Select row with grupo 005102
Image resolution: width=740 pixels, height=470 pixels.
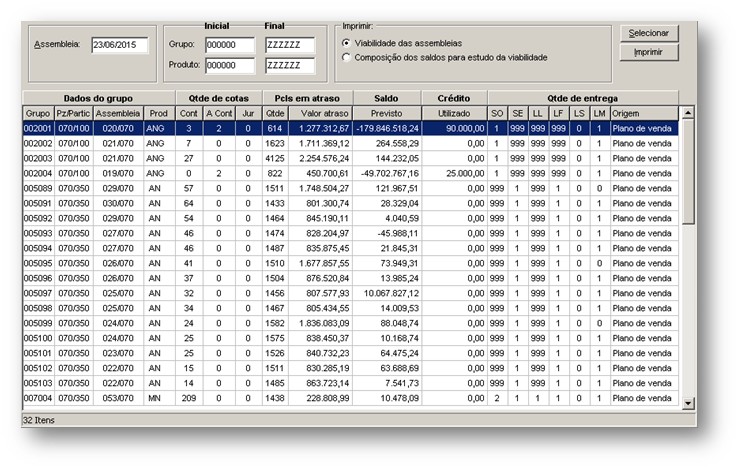point(351,368)
